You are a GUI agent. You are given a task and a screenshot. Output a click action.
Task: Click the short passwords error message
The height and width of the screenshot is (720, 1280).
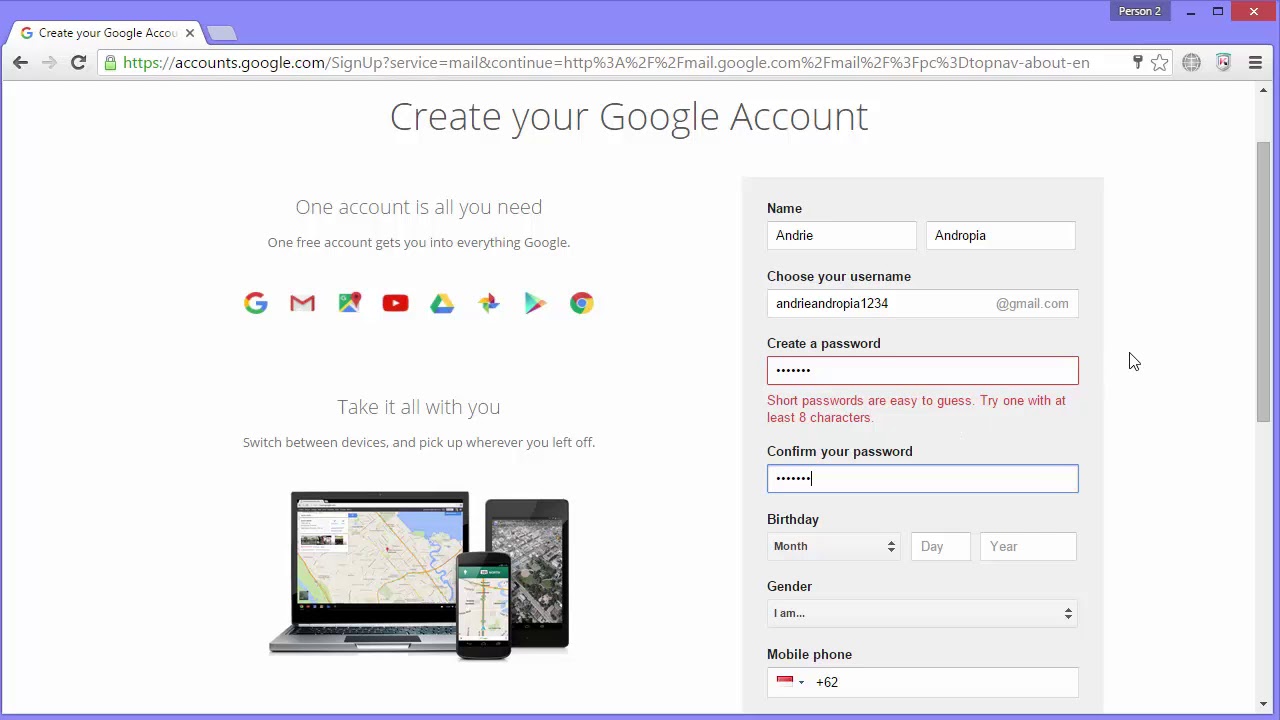[x=917, y=409]
